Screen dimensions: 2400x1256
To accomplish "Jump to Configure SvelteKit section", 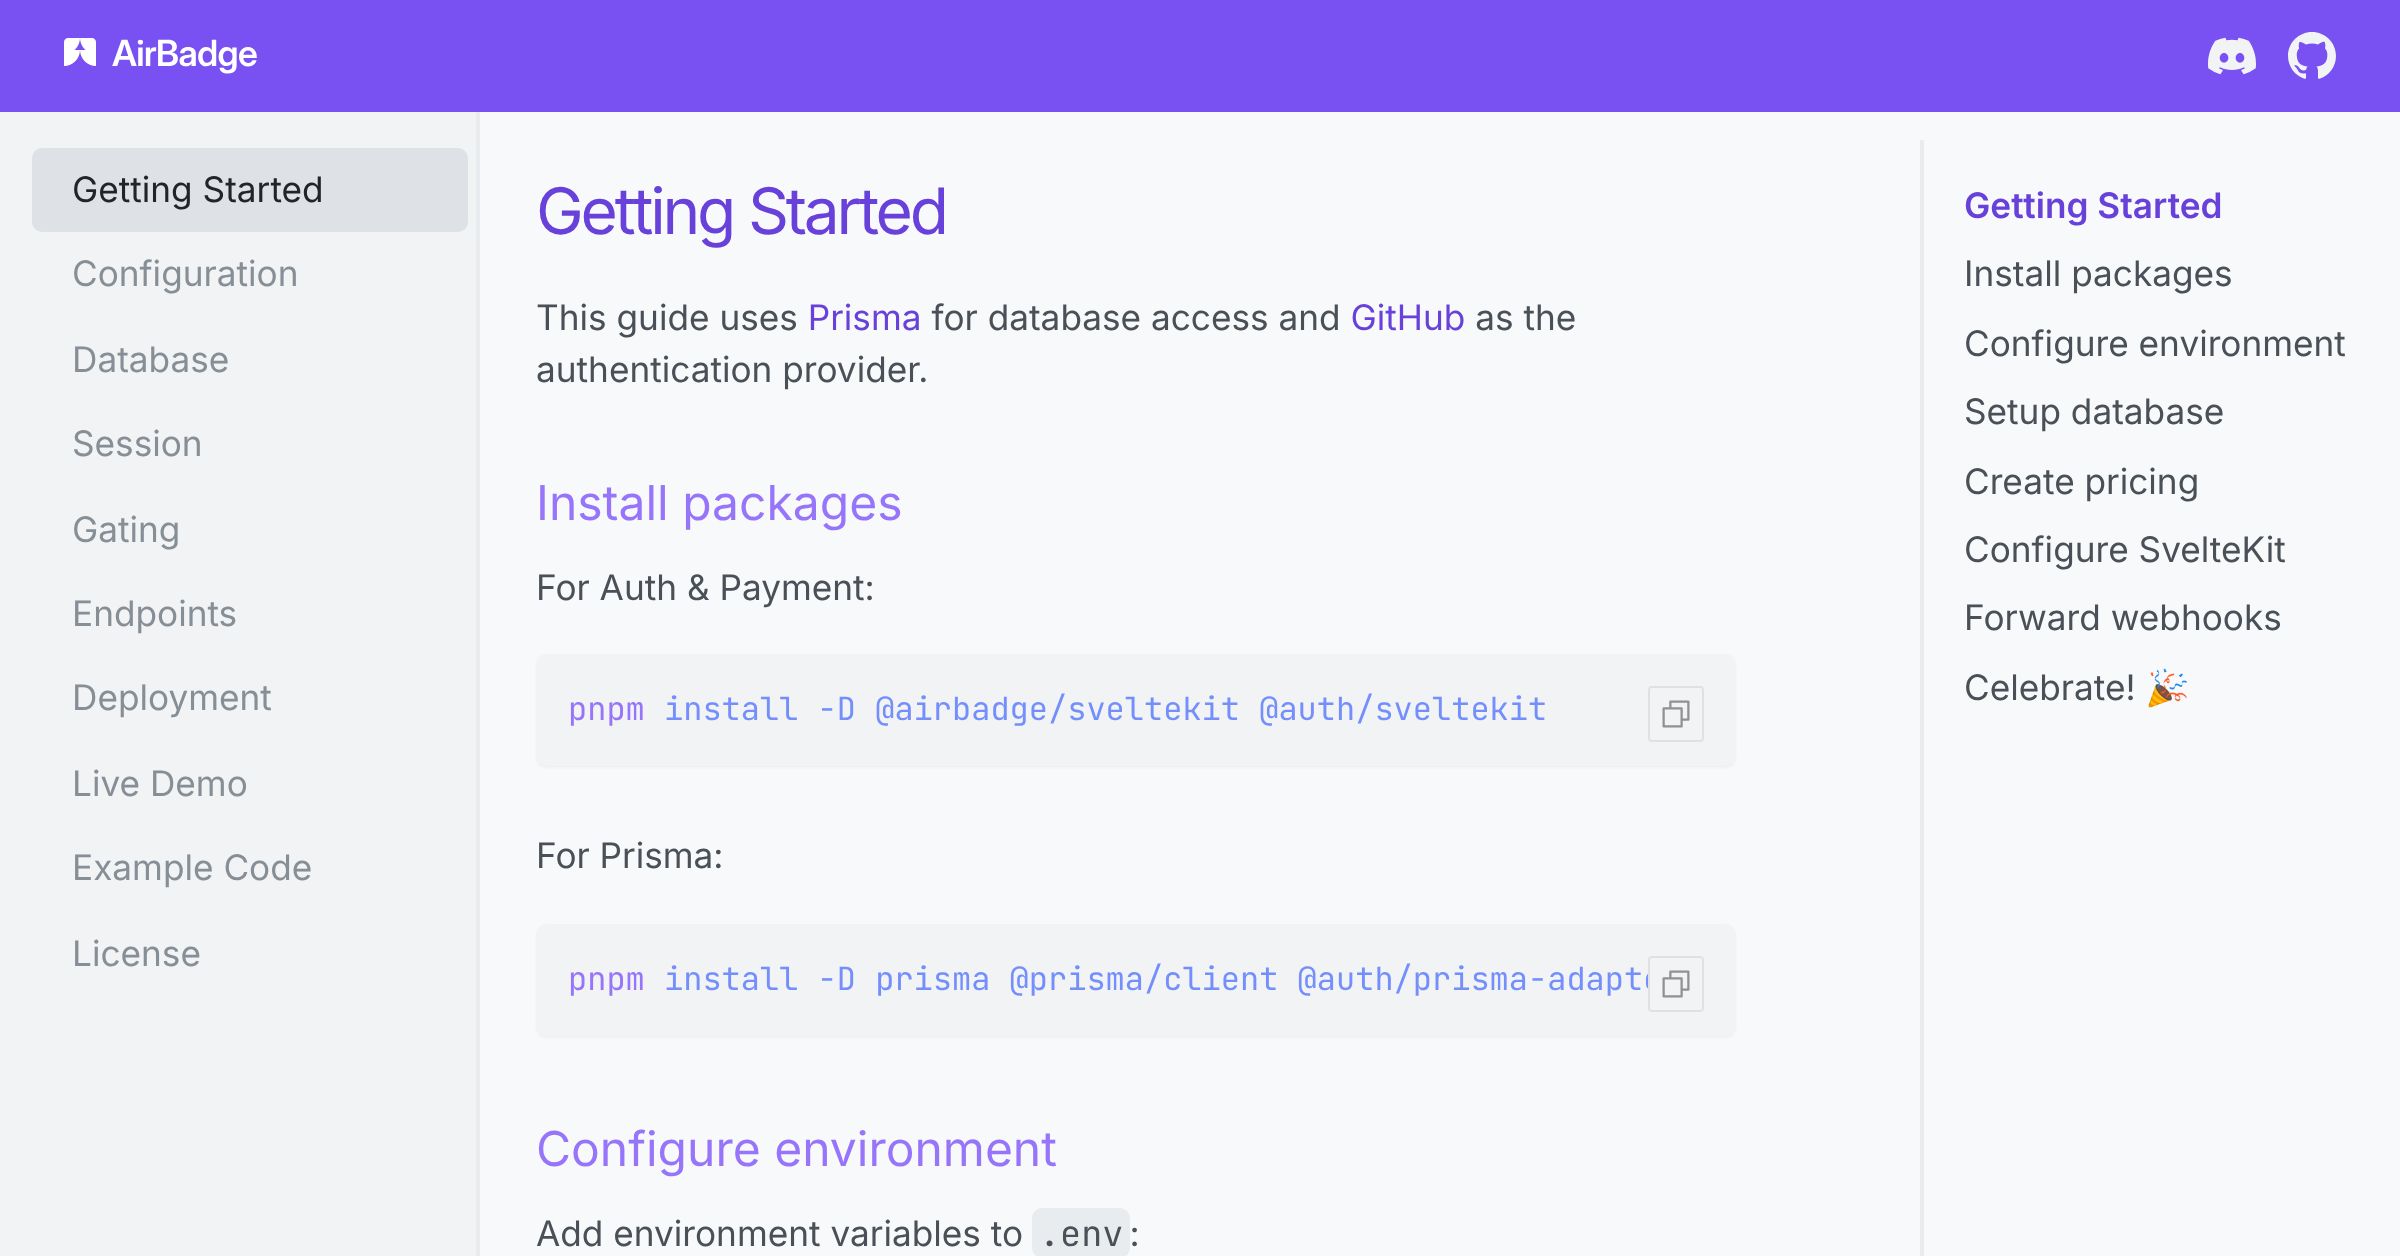I will 2125,549.
